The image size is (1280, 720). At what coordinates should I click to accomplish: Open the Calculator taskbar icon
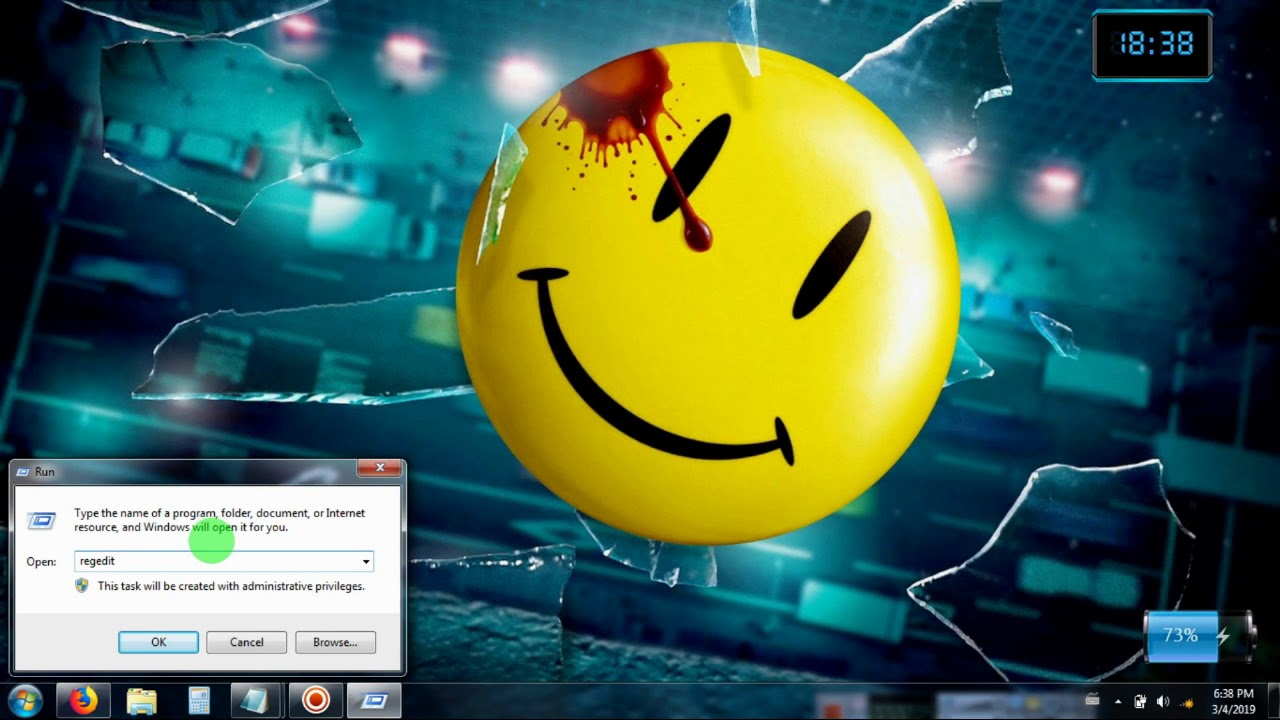(199, 701)
